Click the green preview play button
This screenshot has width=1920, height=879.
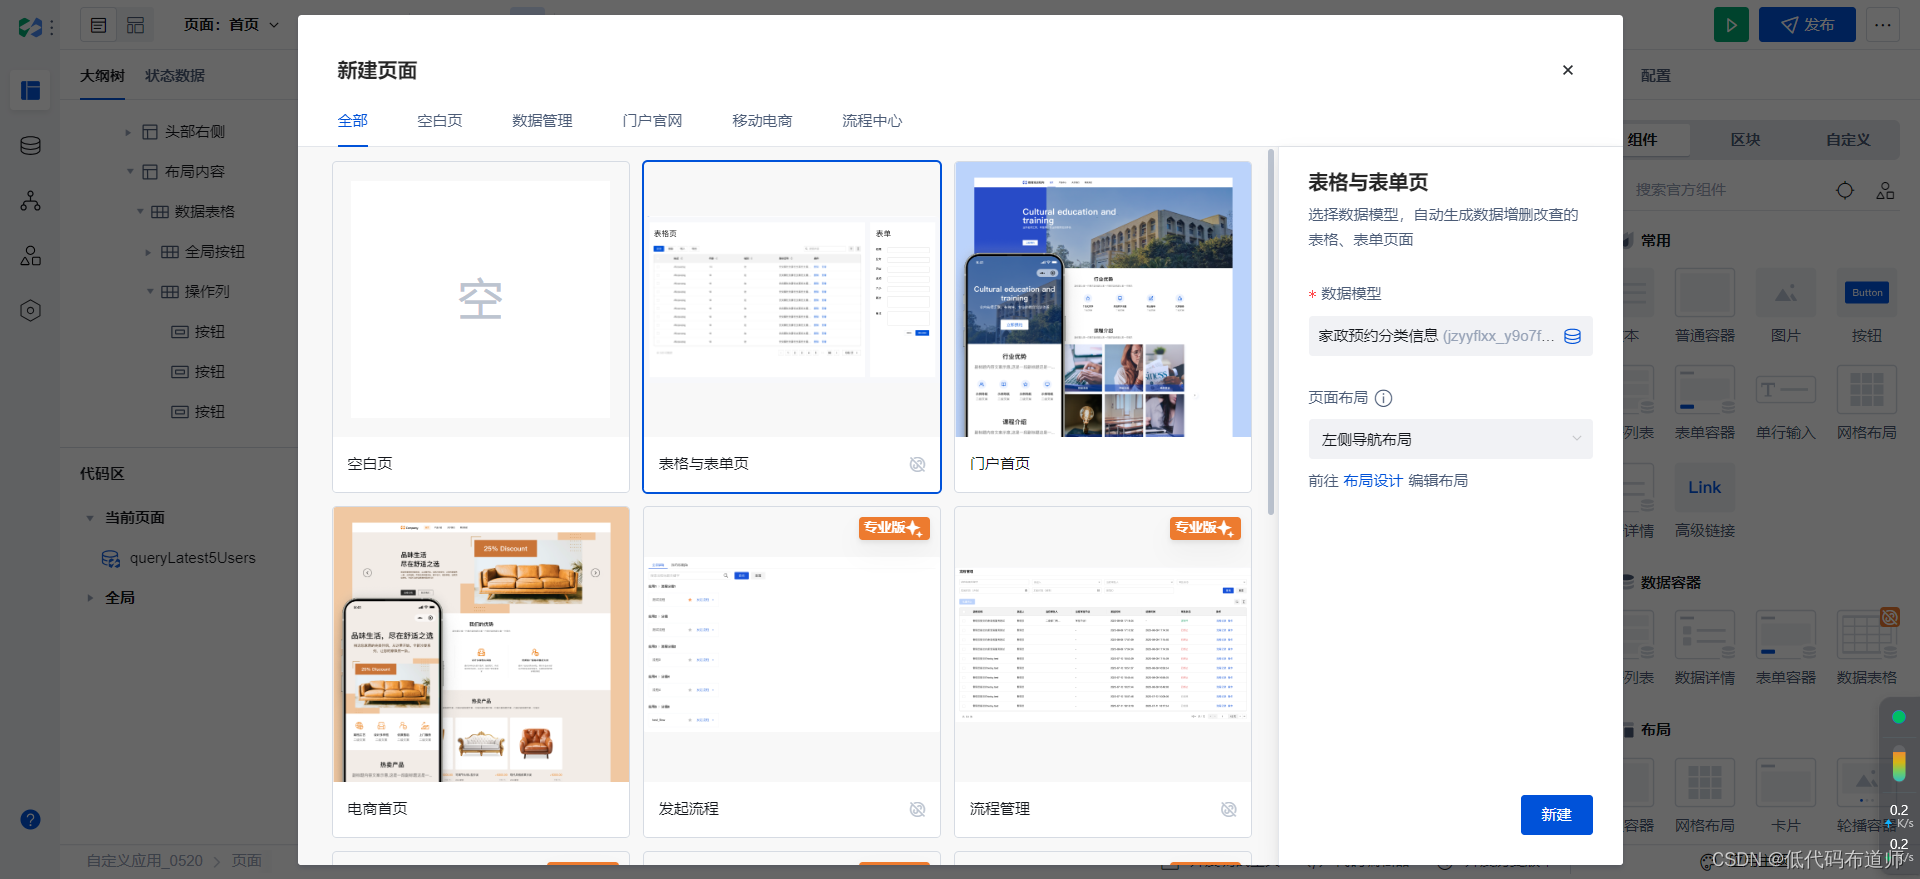pos(1731,25)
